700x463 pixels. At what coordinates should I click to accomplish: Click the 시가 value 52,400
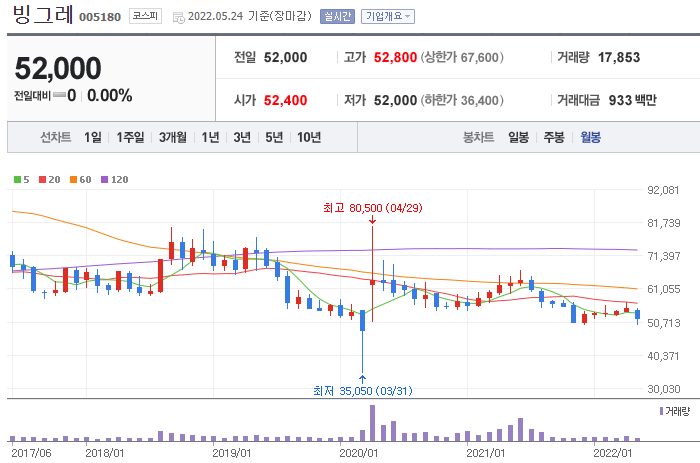[x=285, y=100]
